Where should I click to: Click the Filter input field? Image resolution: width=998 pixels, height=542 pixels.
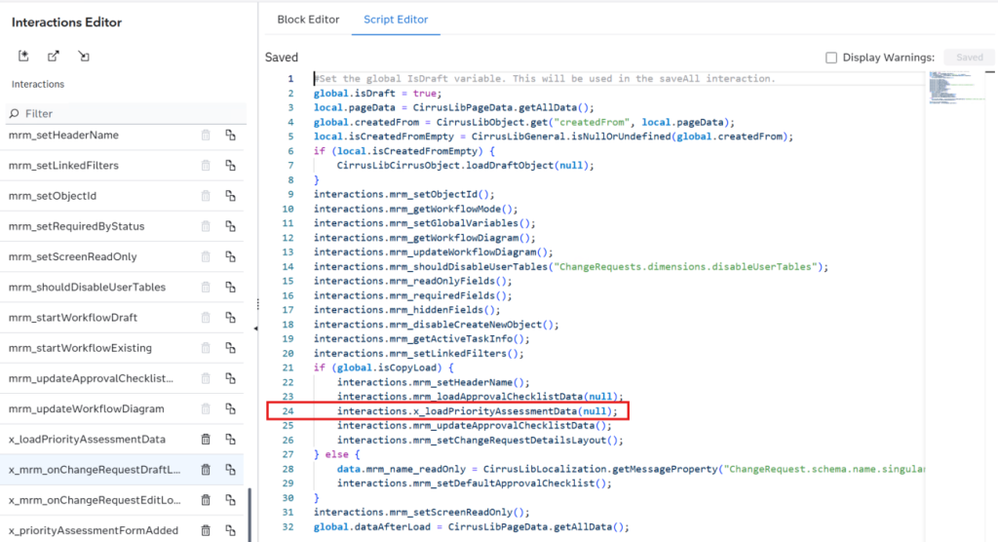coord(126,113)
